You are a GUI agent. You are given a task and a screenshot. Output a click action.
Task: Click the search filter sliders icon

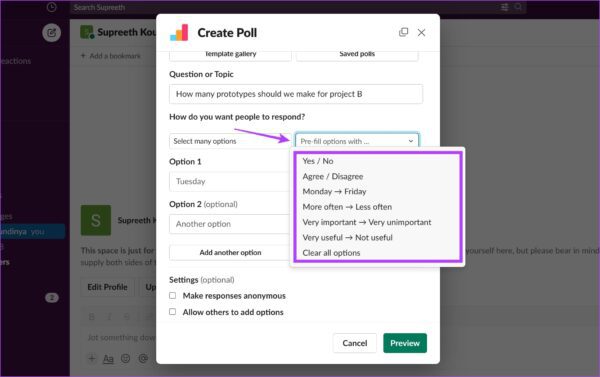505,7
